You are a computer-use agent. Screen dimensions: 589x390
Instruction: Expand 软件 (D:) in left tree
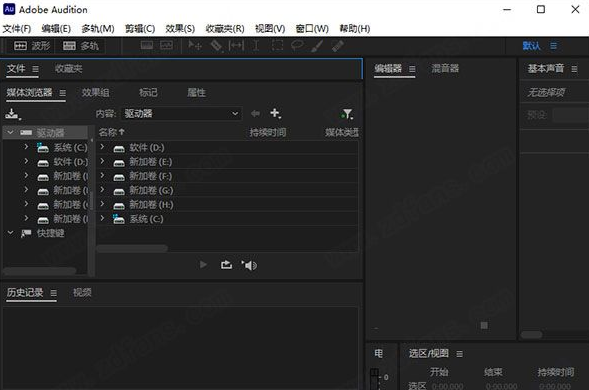[26, 161]
